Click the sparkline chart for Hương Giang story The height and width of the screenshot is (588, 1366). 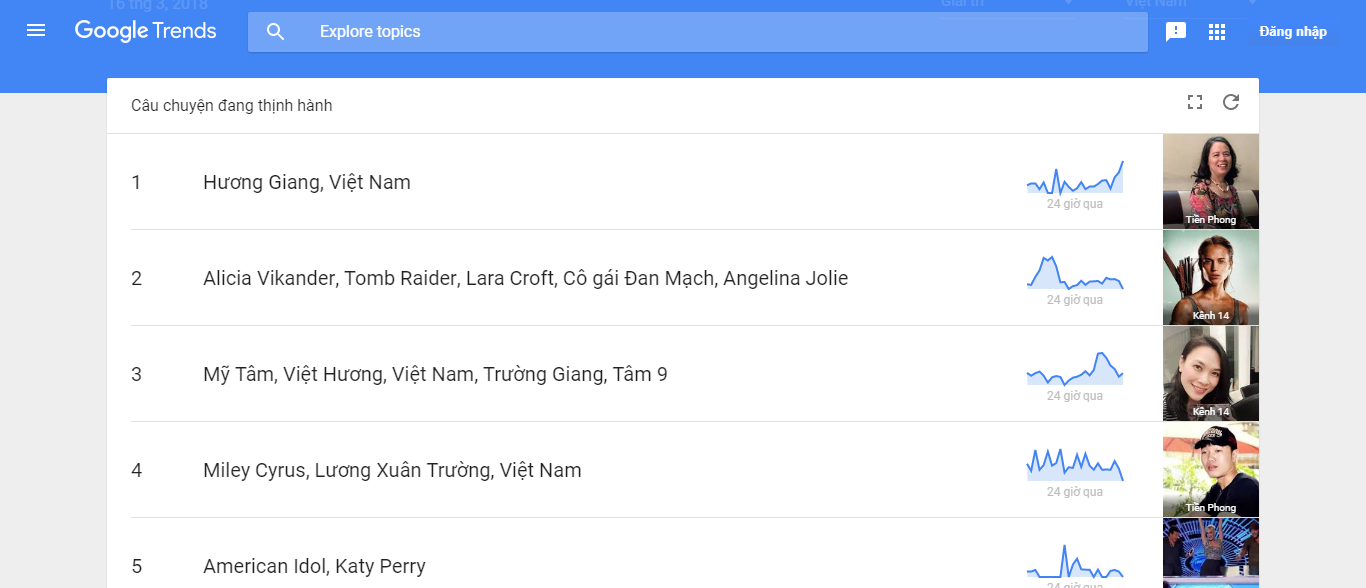point(1075,178)
